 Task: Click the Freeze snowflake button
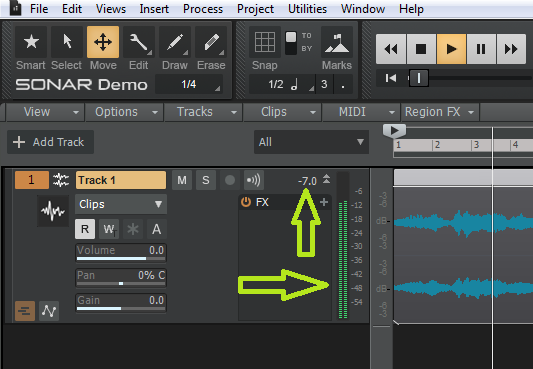pos(133,229)
